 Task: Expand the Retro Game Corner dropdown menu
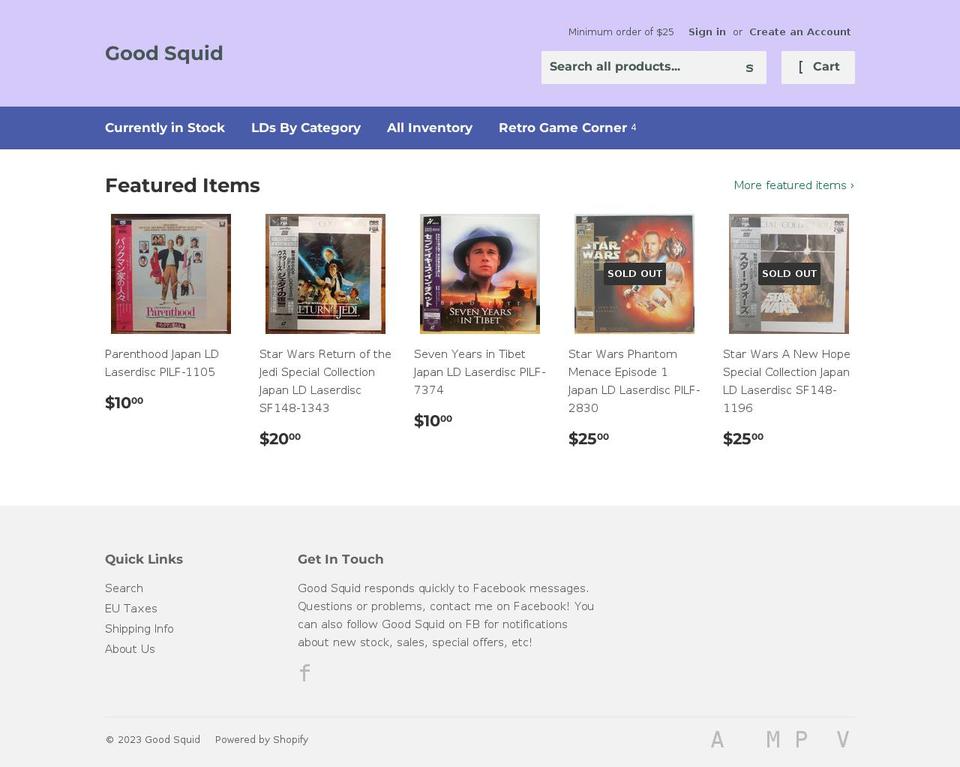563,128
